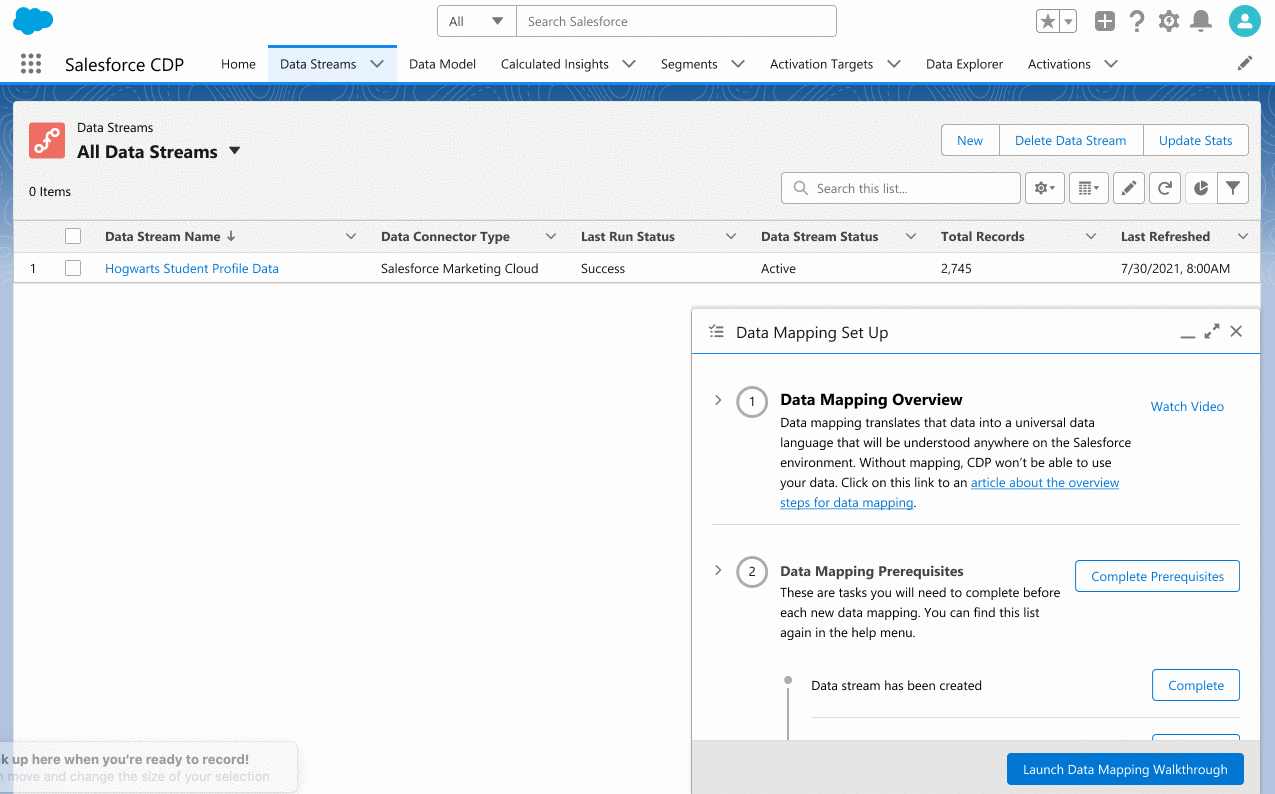Open the Watch Video link
This screenshot has height=794, width=1275.
(x=1187, y=406)
